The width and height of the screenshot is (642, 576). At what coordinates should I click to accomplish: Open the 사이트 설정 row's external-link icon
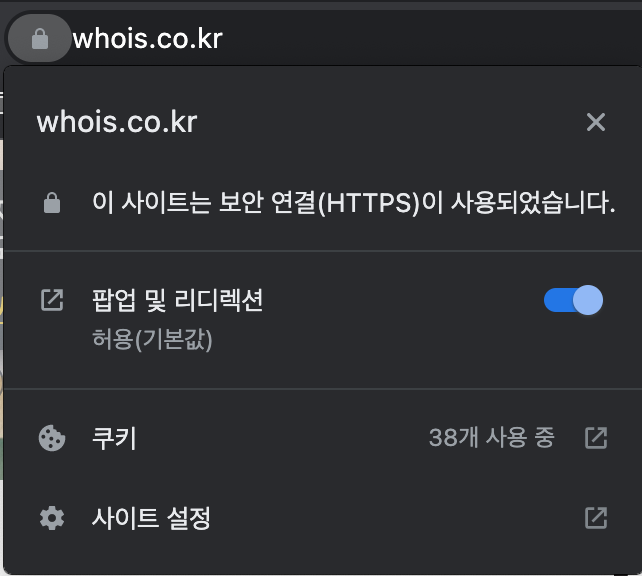click(596, 518)
